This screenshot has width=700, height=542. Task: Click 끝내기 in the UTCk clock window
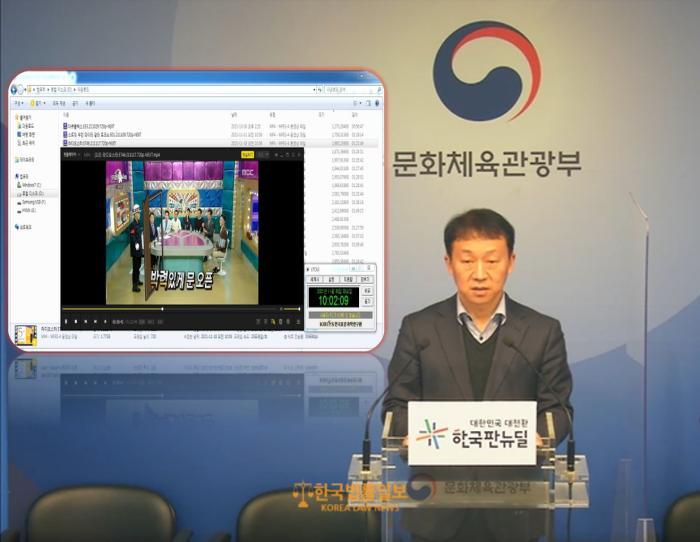[x=365, y=279]
